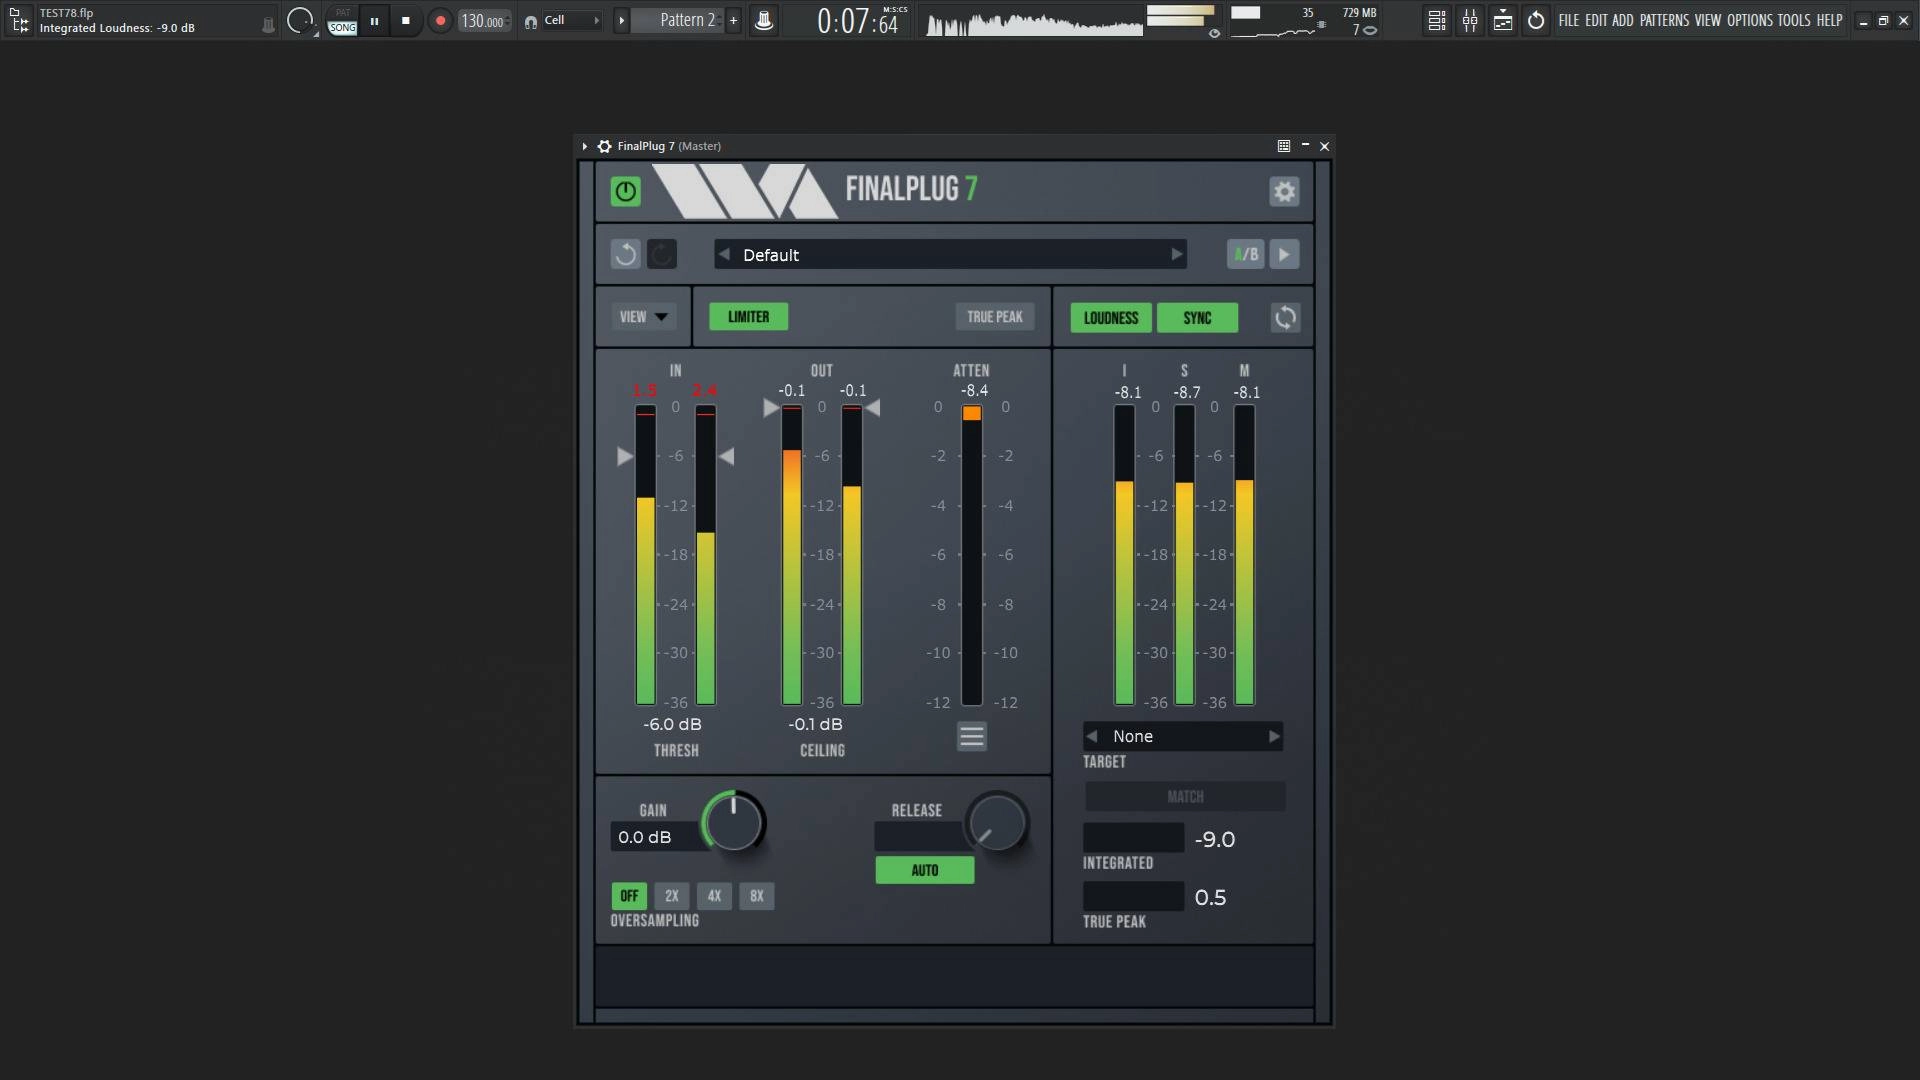
Task: Set oversampling to 8X
Action: click(x=756, y=896)
